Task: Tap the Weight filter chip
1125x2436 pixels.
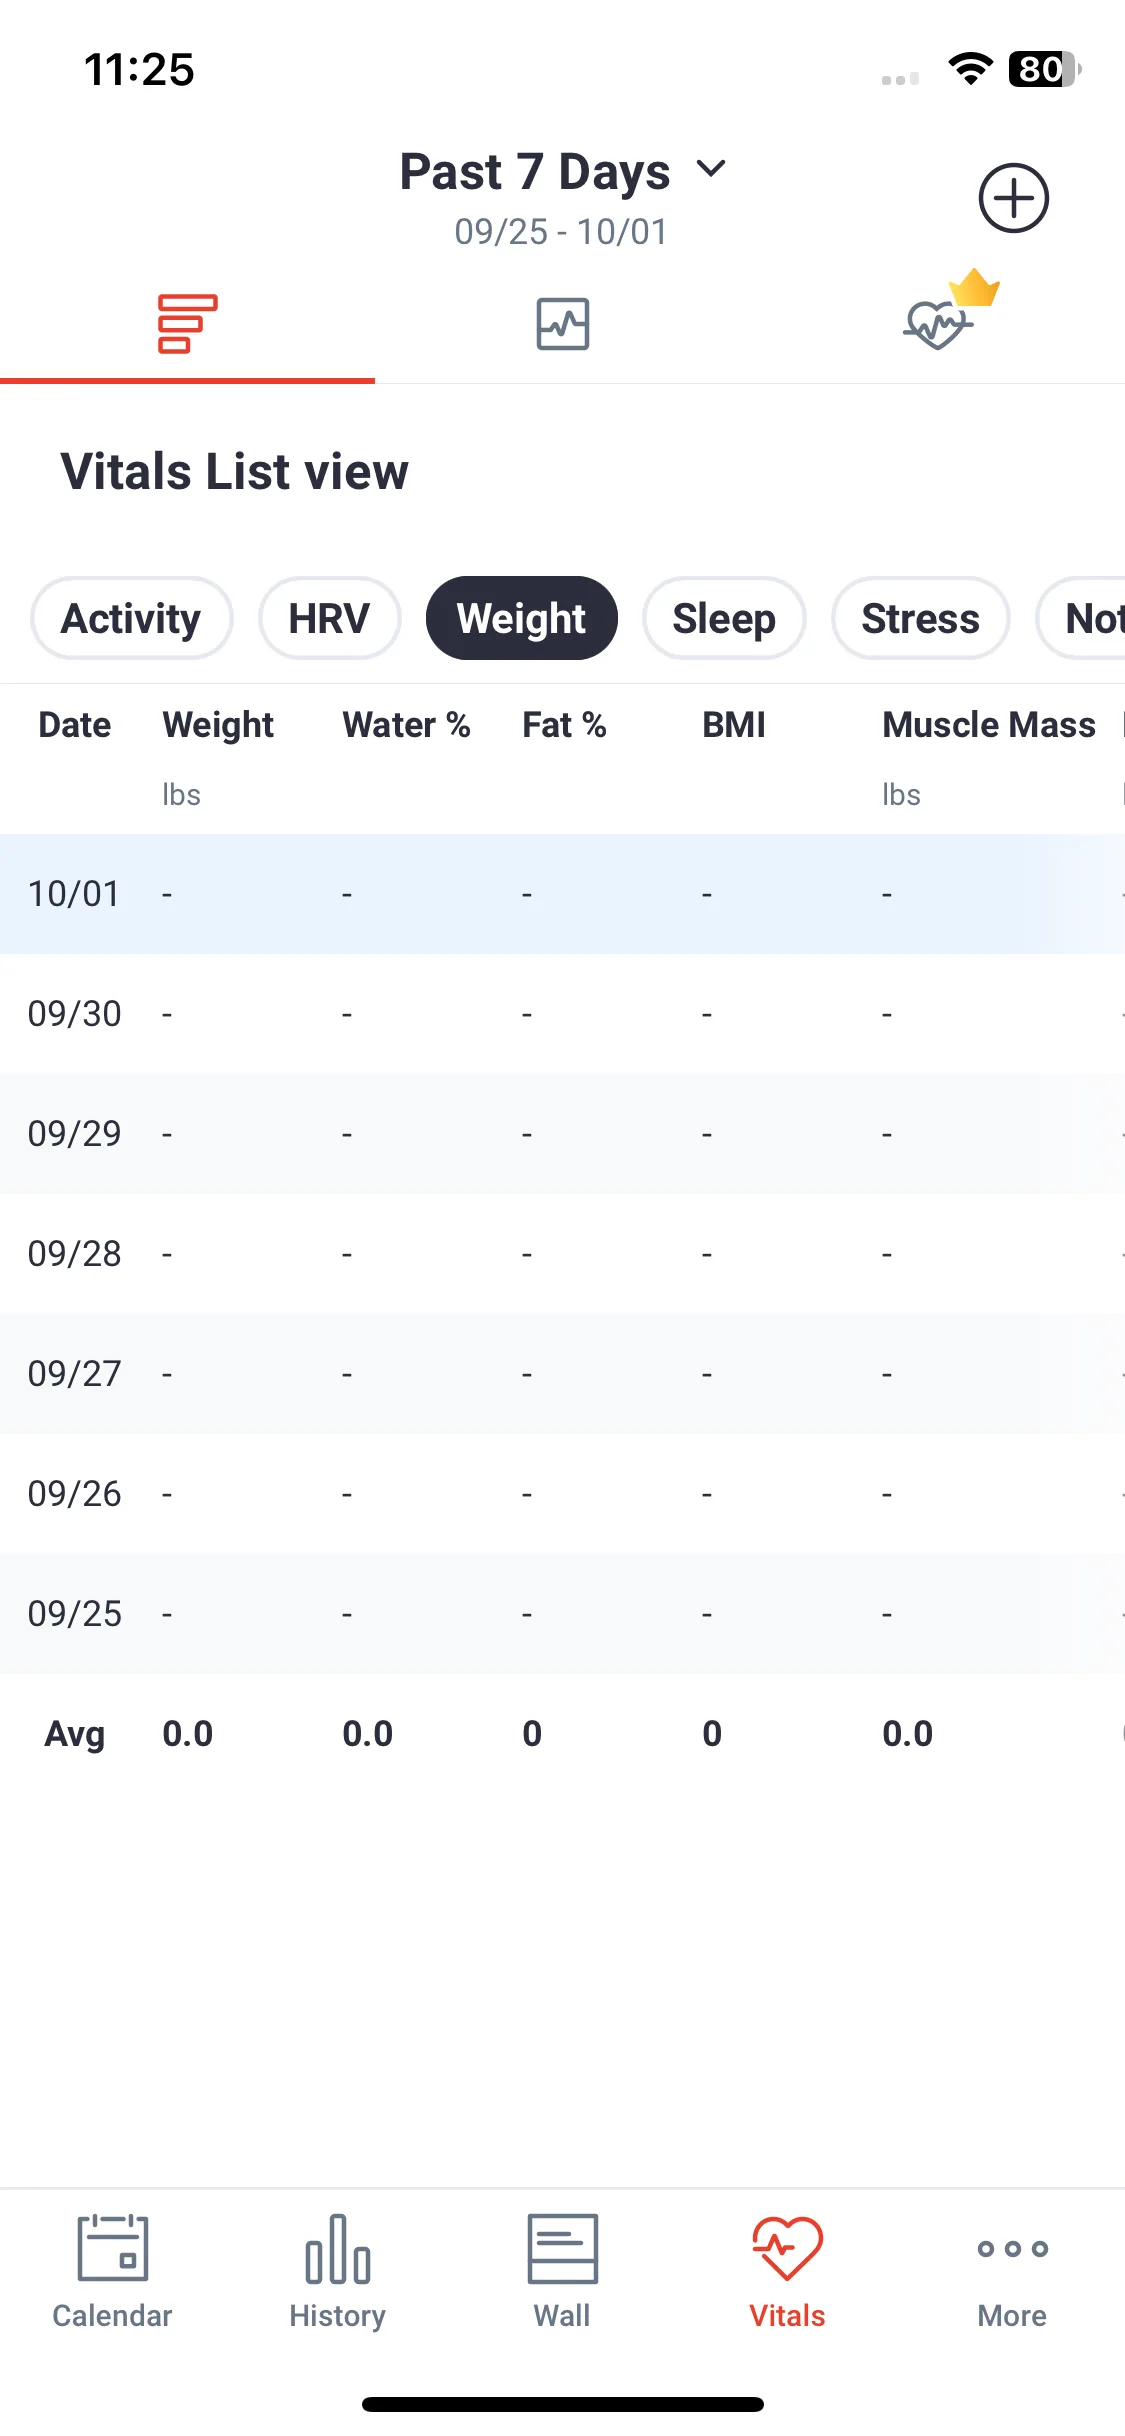Action: [x=521, y=618]
